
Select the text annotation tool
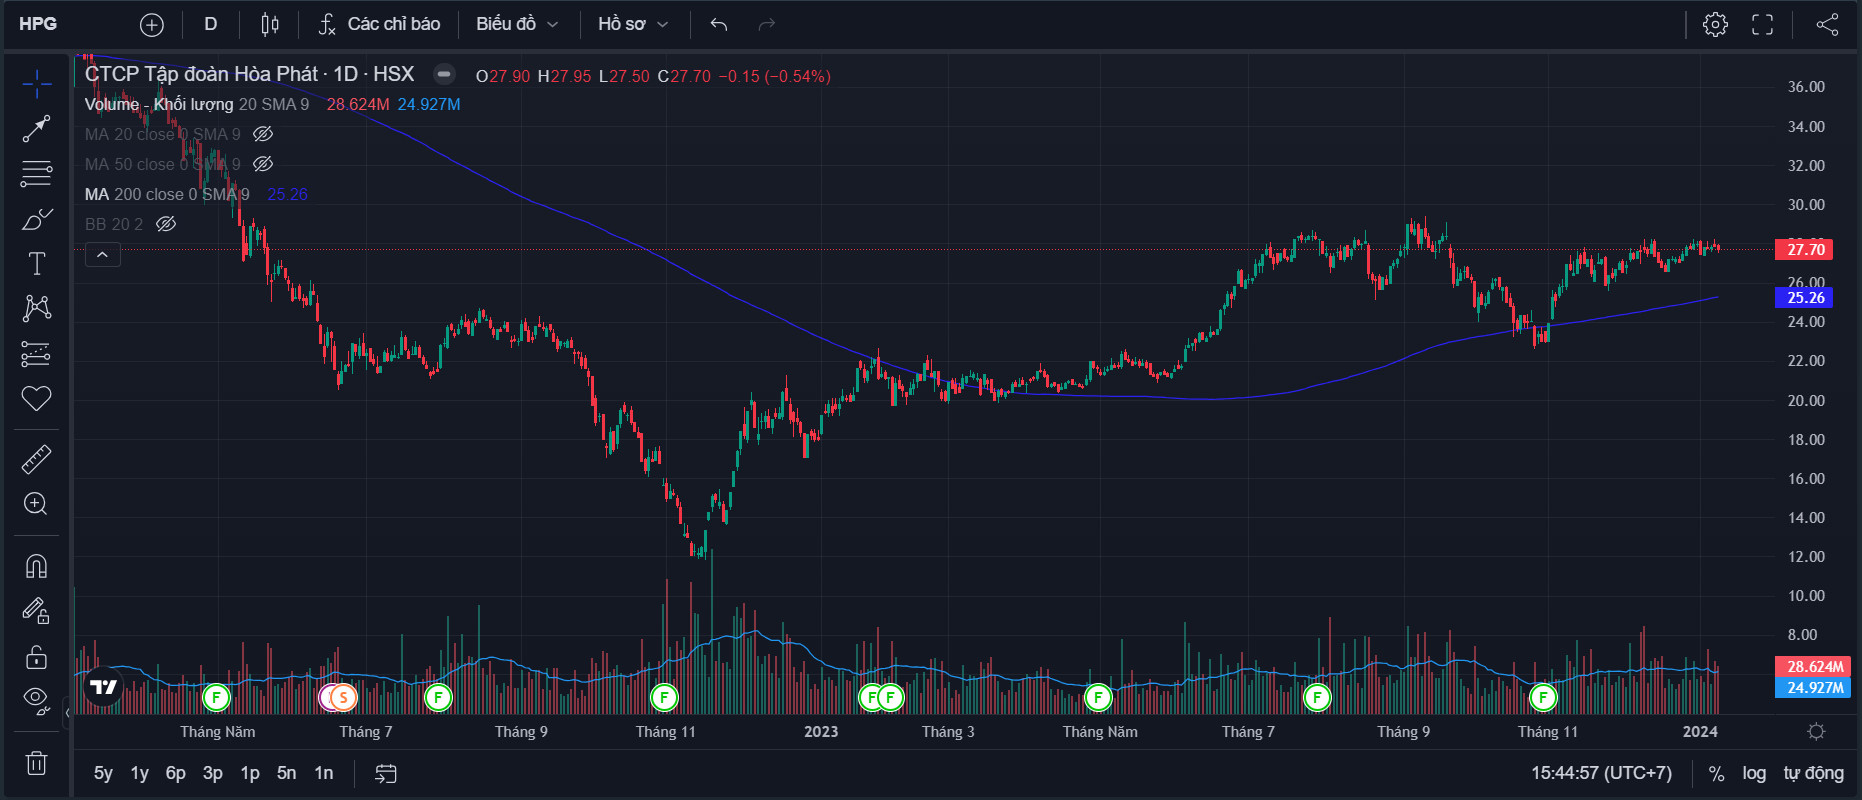tap(36, 263)
